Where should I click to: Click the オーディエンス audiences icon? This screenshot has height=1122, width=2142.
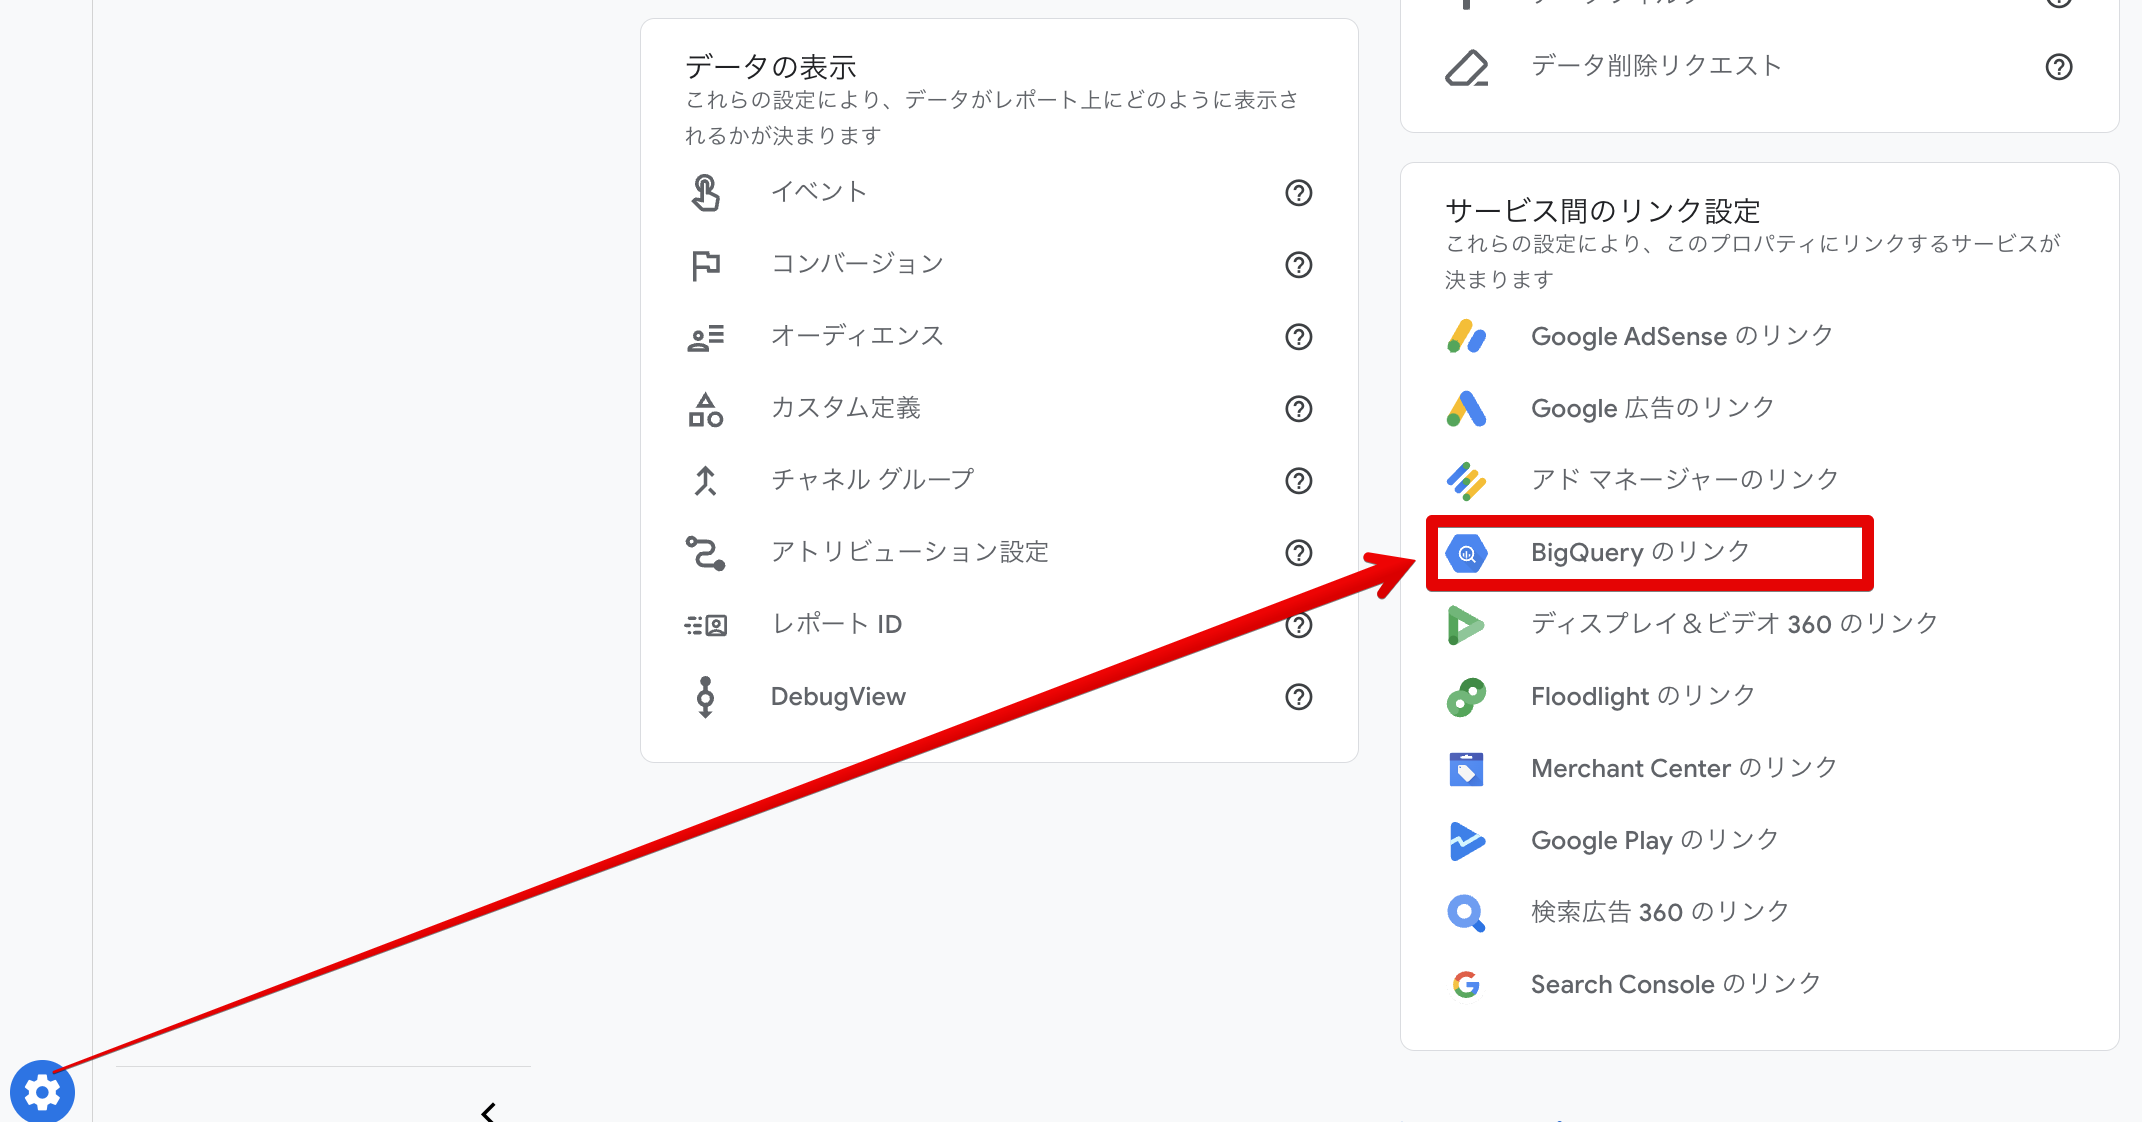pos(706,337)
